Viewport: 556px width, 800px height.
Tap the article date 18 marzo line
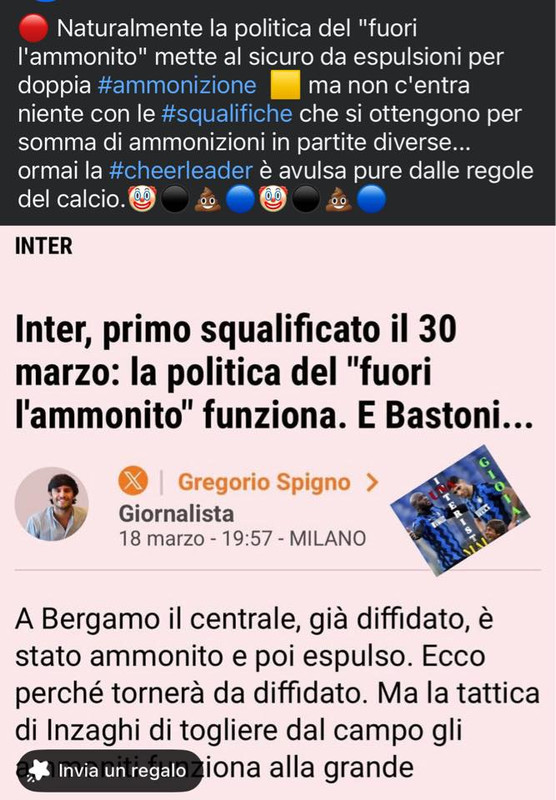[242, 538]
